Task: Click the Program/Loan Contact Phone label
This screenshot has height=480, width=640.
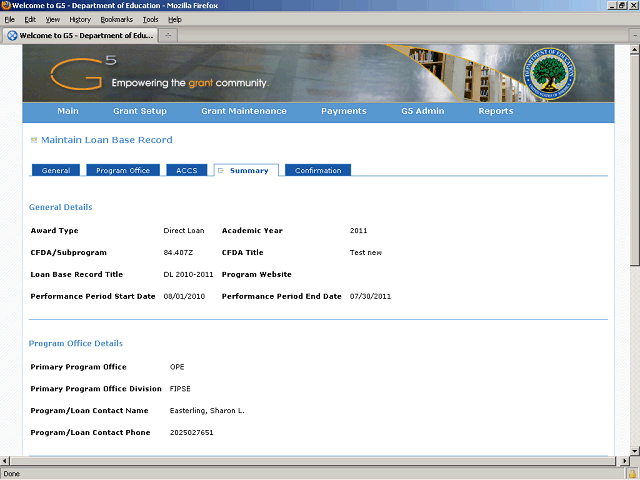Action: 90,433
